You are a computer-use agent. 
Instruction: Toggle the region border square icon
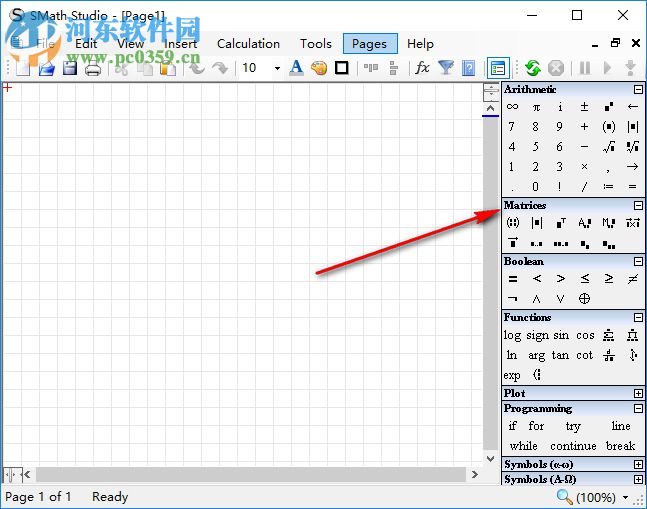[x=342, y=68]
